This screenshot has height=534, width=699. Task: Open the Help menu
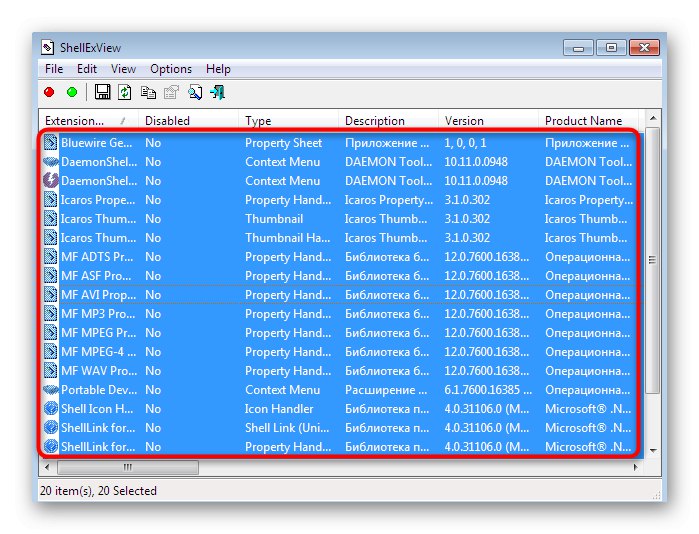[x=218, y=69]
